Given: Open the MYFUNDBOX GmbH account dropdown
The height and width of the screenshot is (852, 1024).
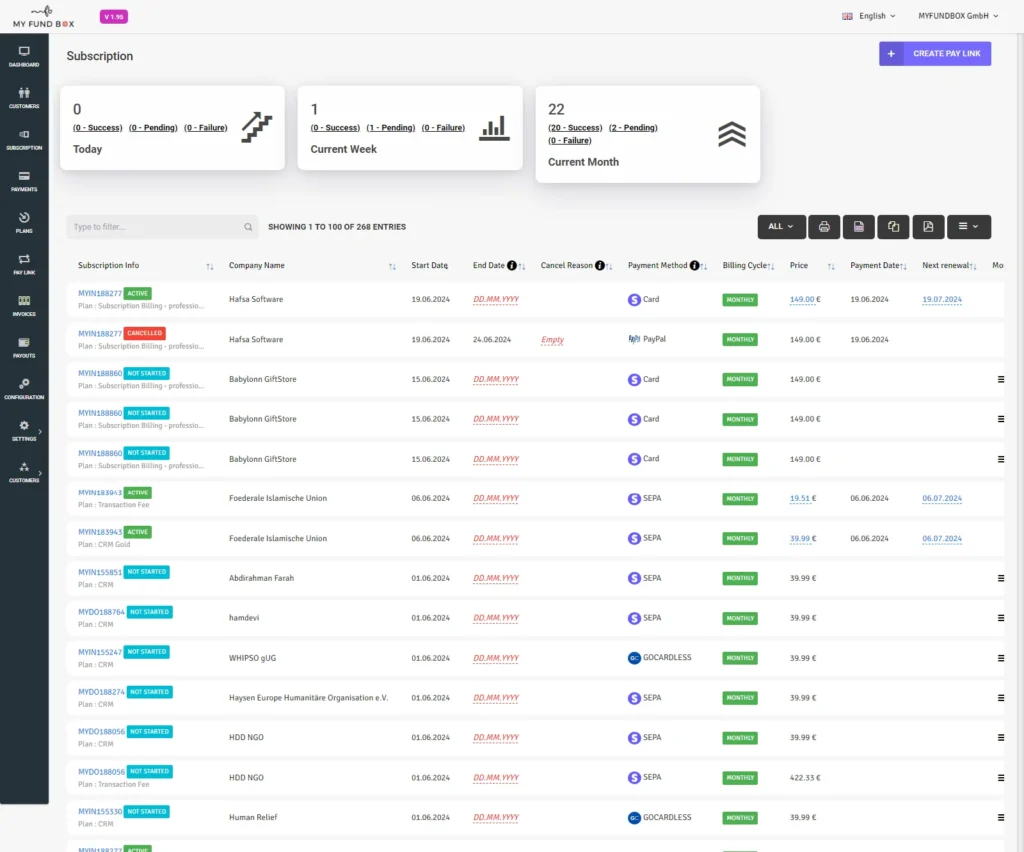Looking at the screenshot, I should [958, 16].
